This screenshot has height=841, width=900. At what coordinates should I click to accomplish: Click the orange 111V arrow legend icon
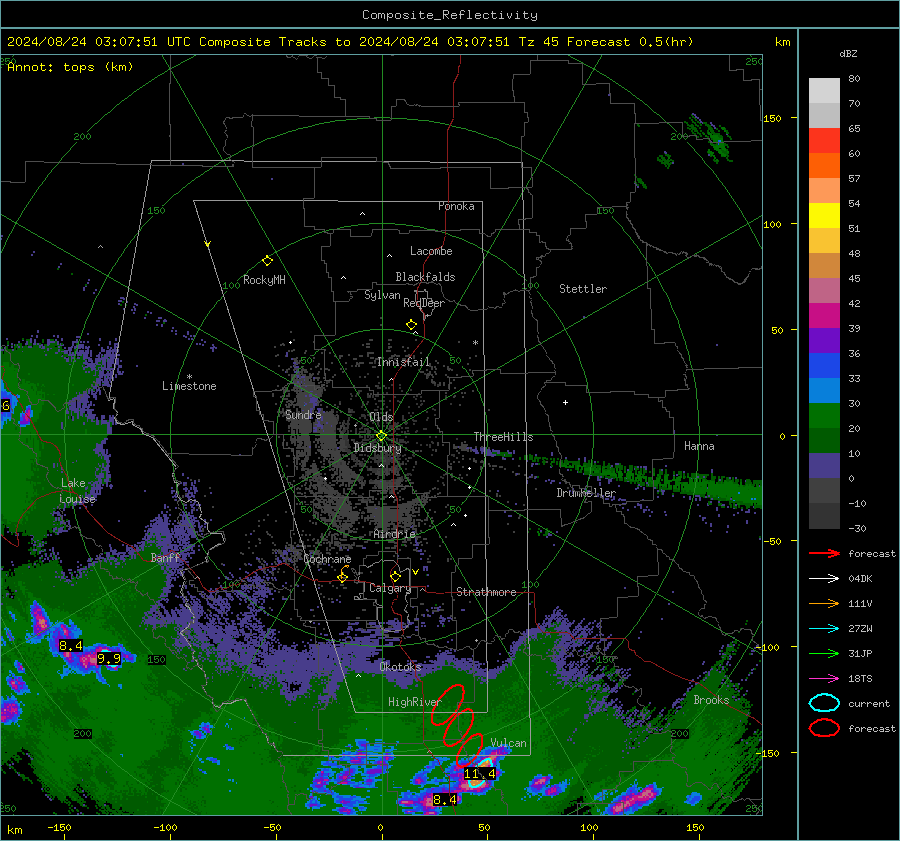(x=824, y=603)
